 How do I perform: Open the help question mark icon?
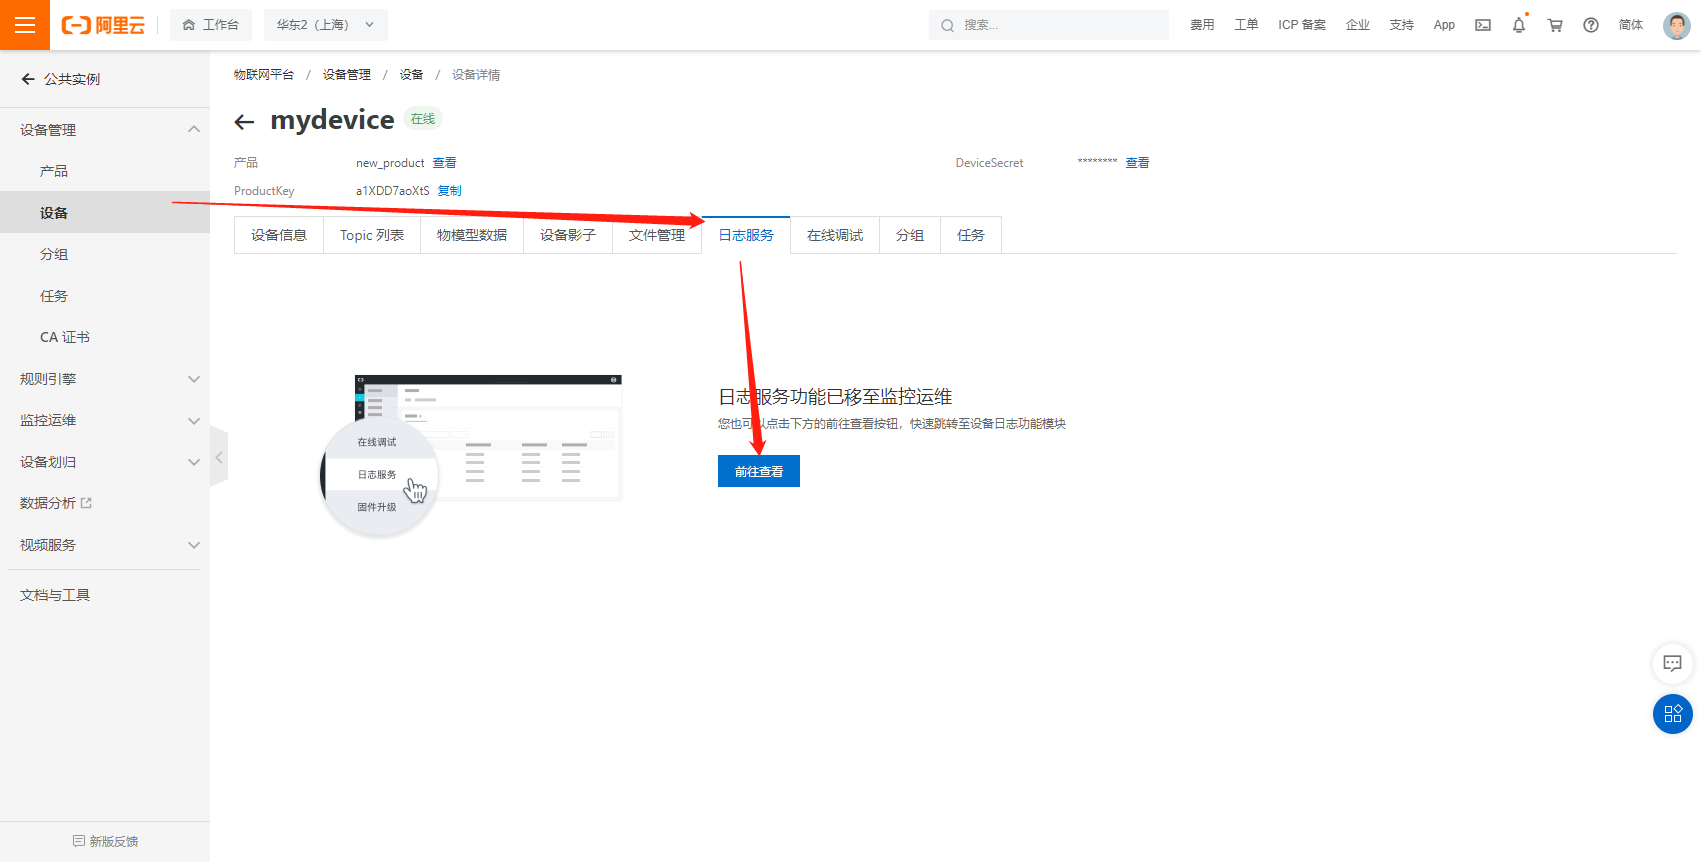1591,25
